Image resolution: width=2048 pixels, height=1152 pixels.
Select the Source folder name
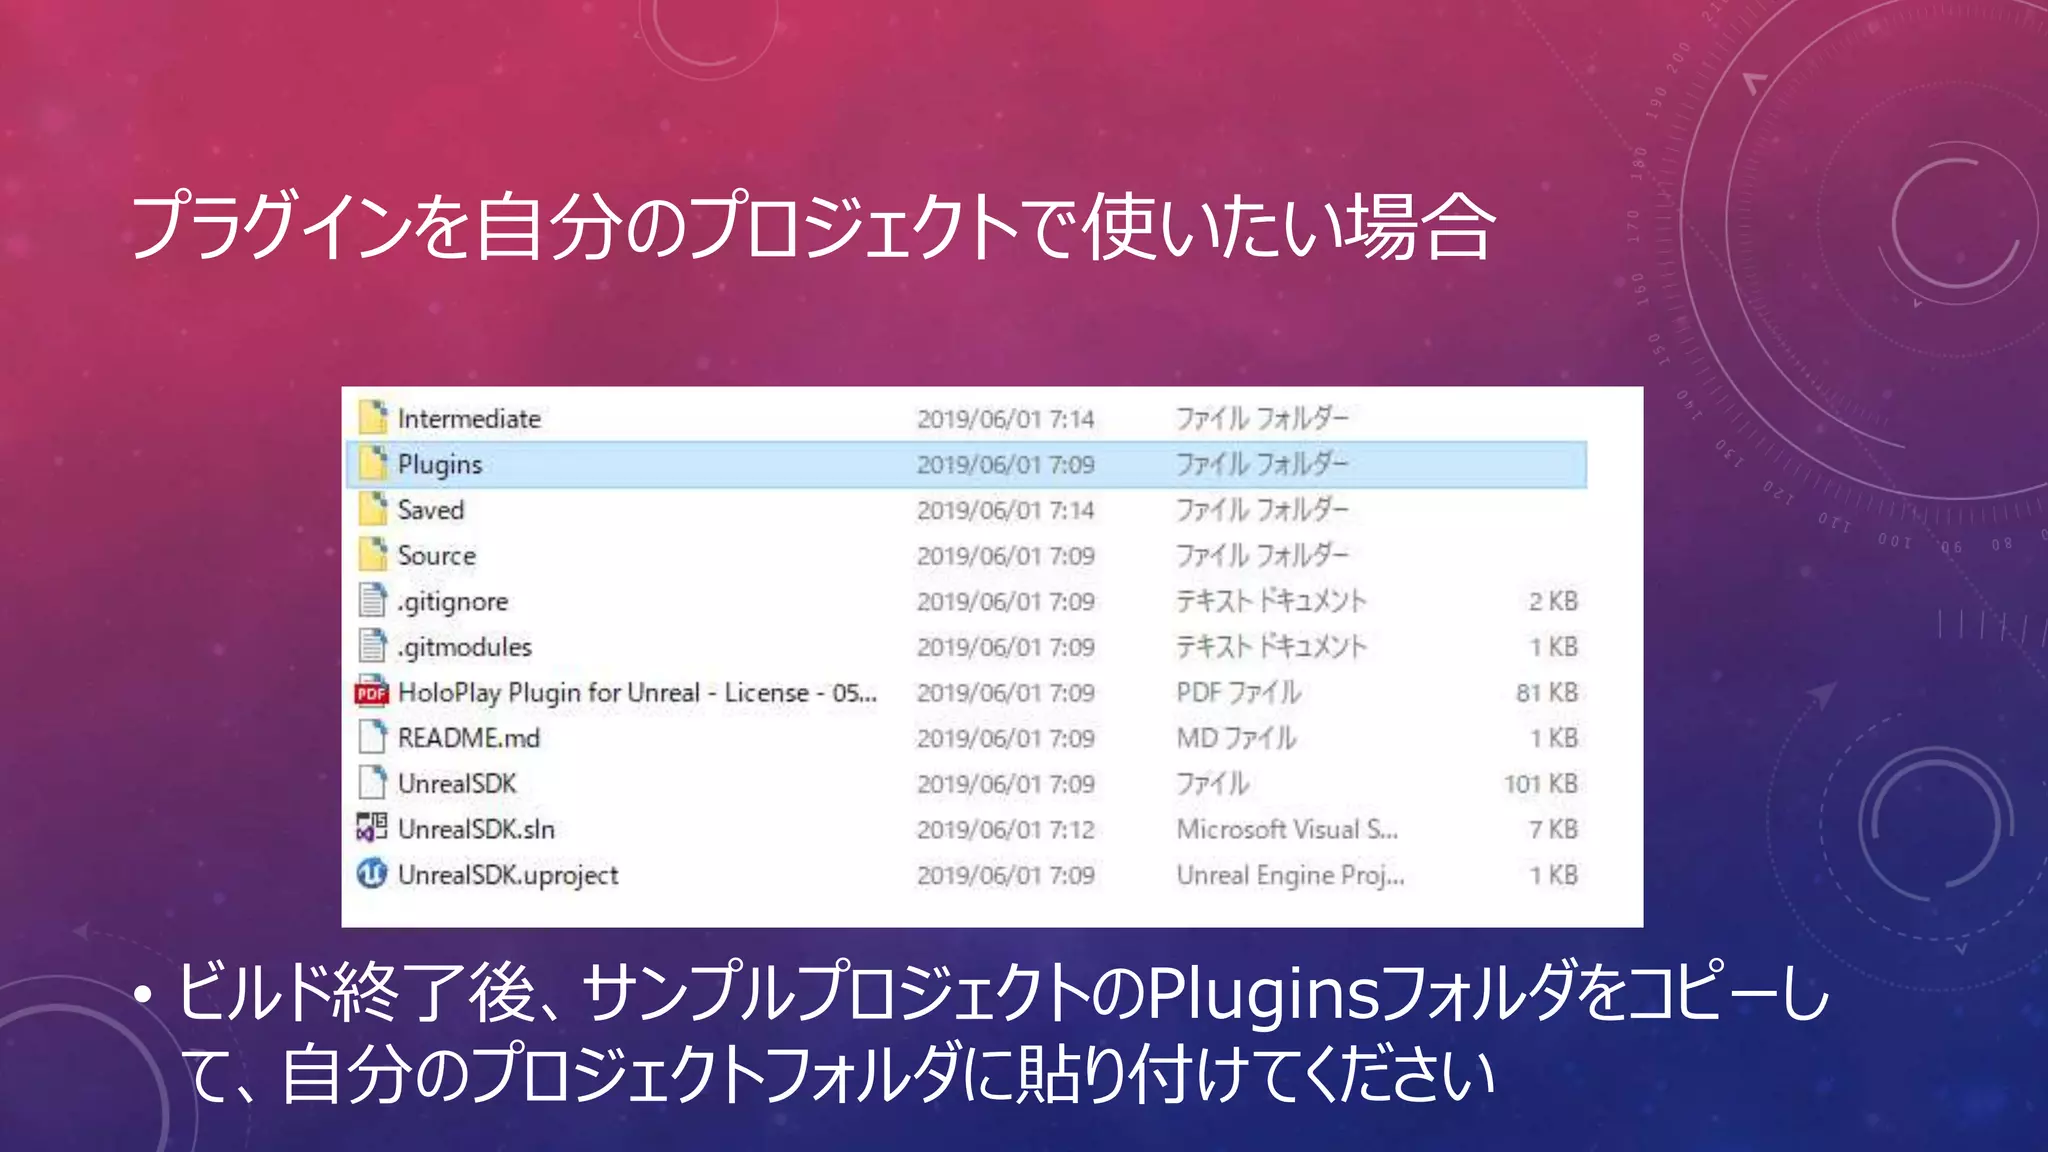coord(437,555)
